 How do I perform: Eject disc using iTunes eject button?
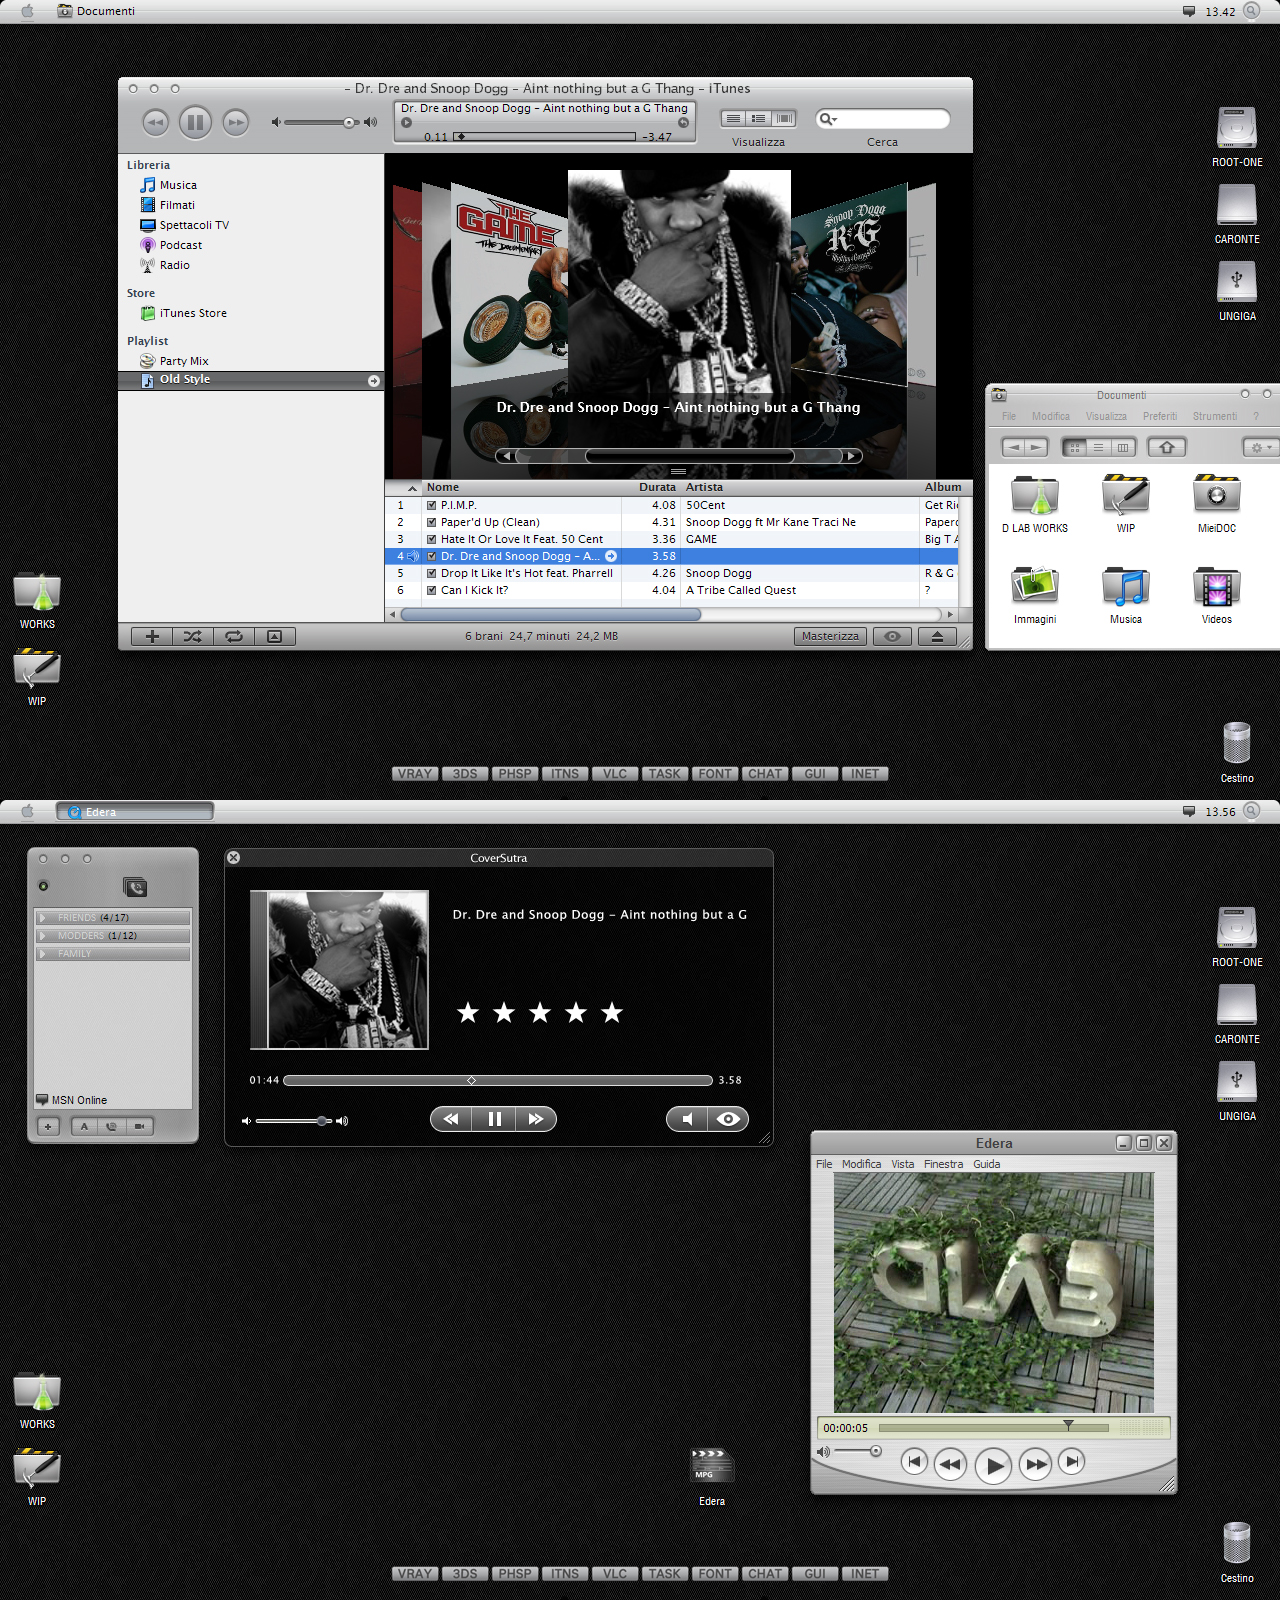(x=937, y=636)
